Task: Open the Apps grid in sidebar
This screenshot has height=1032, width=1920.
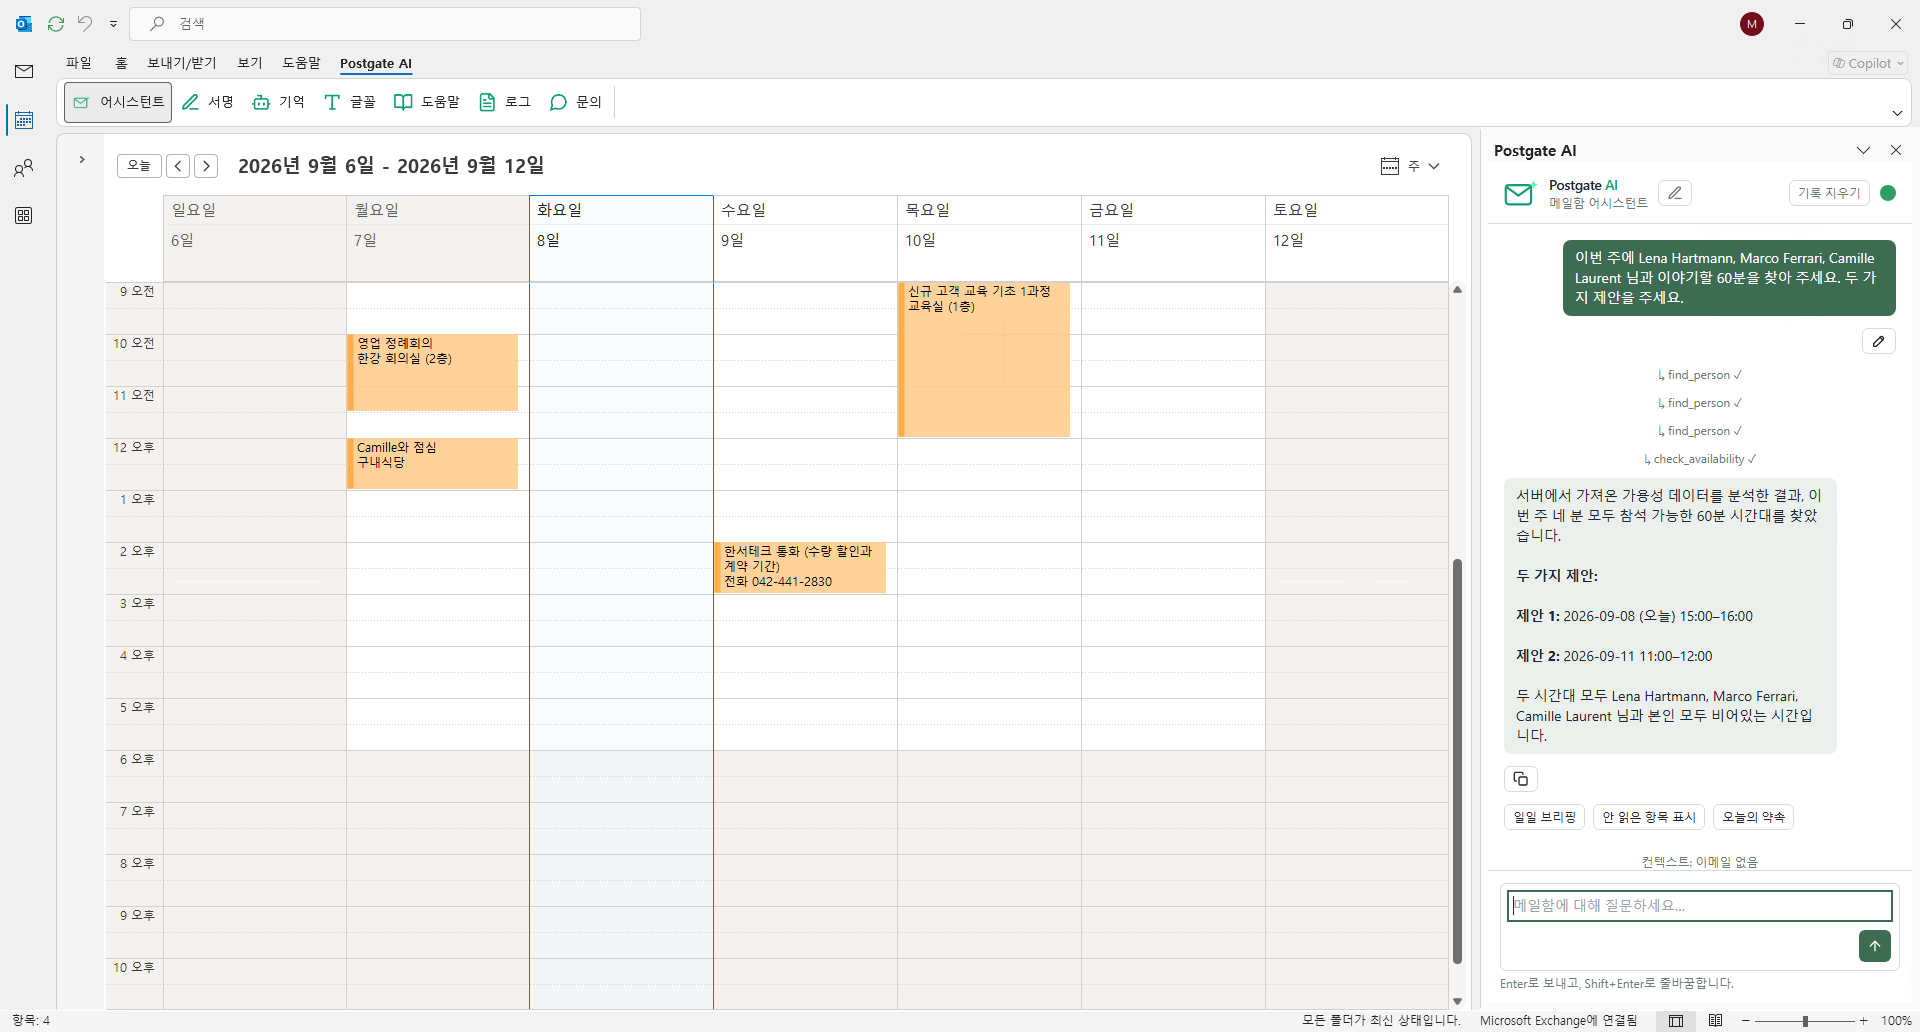Action: coord(24,216)
